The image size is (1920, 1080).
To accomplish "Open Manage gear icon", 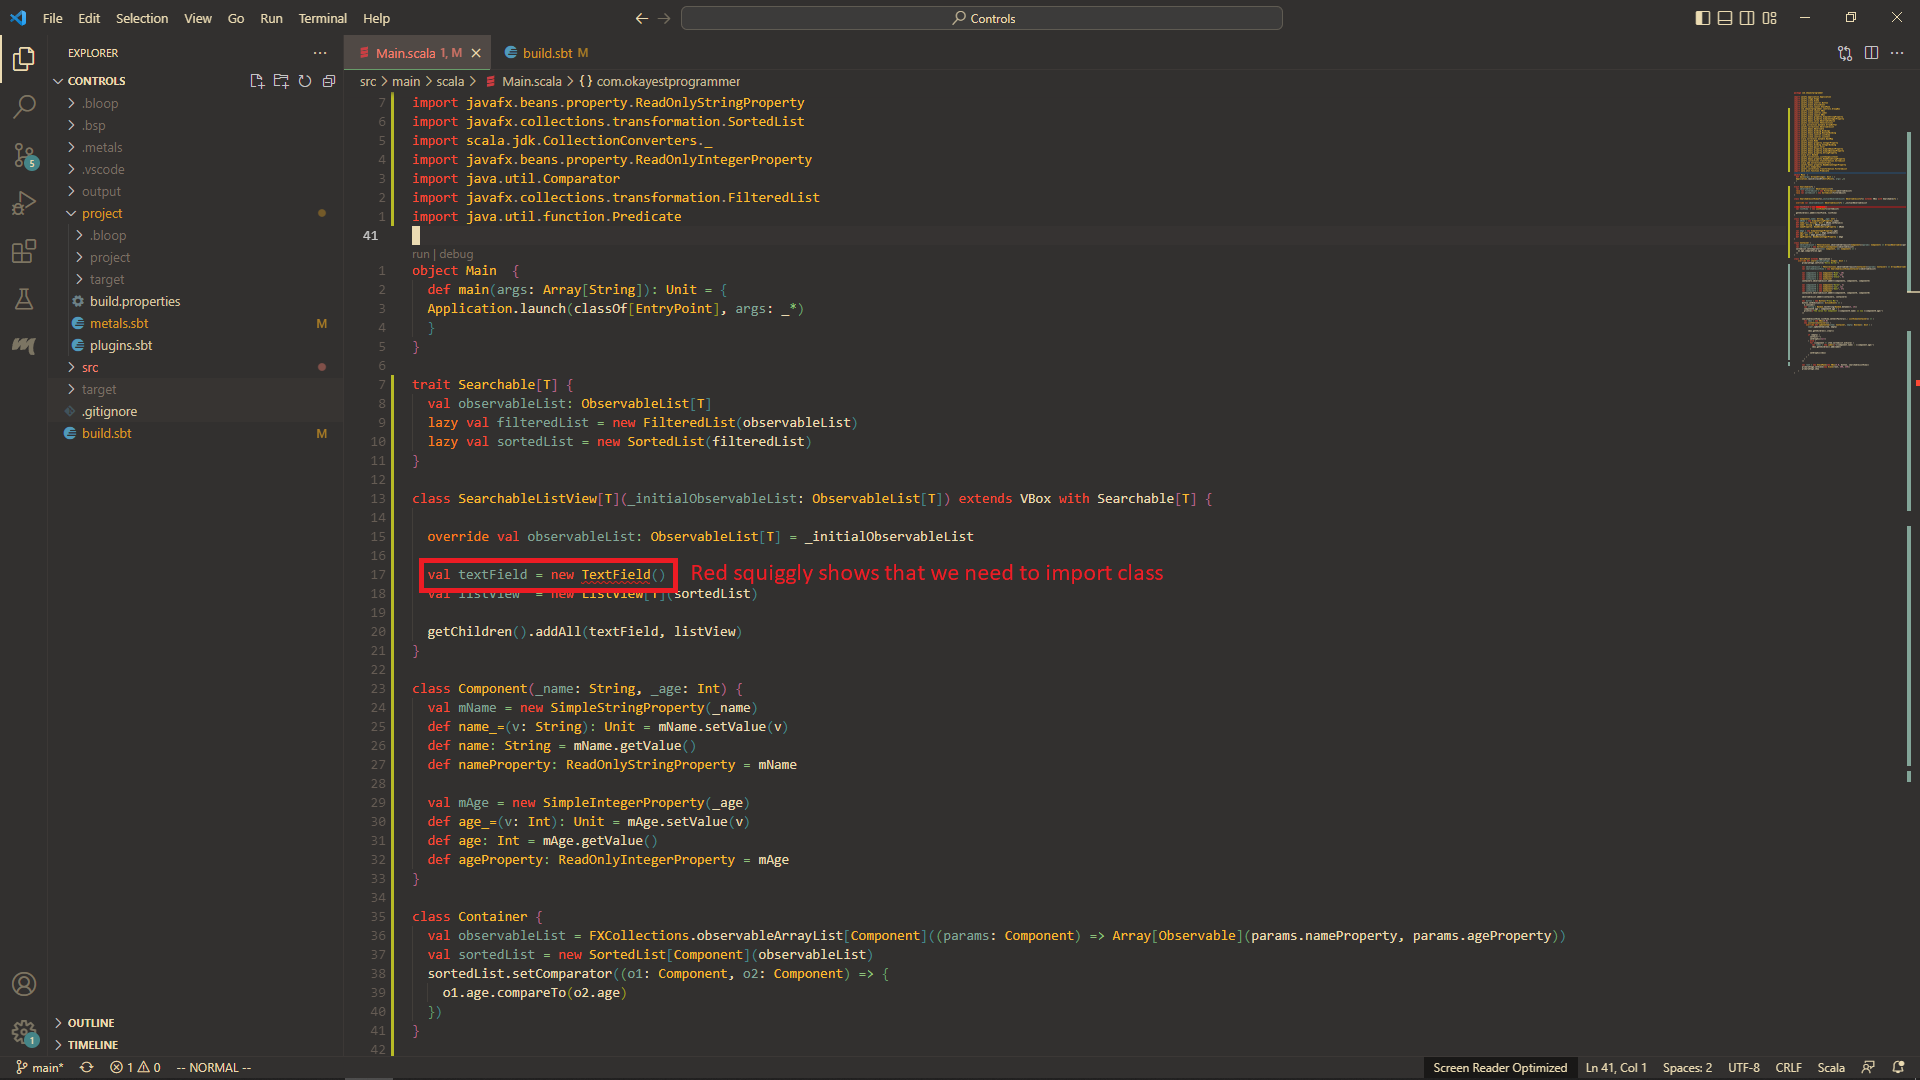I will click(24, 1032).
